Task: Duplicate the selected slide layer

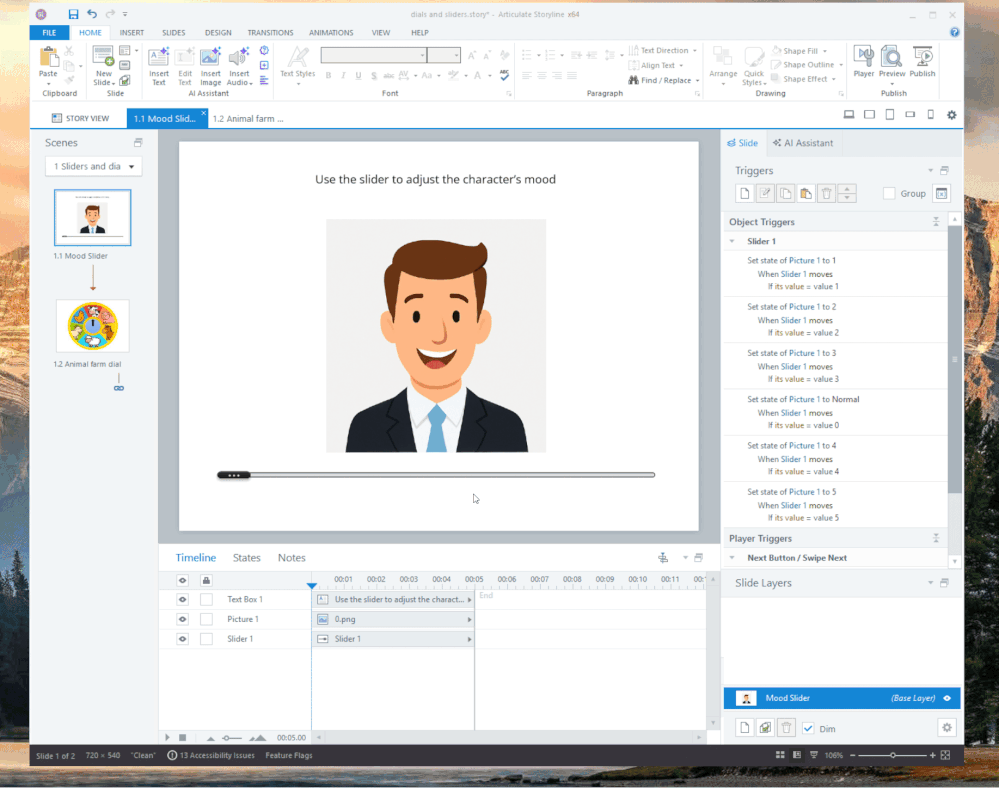Action: 765,727
